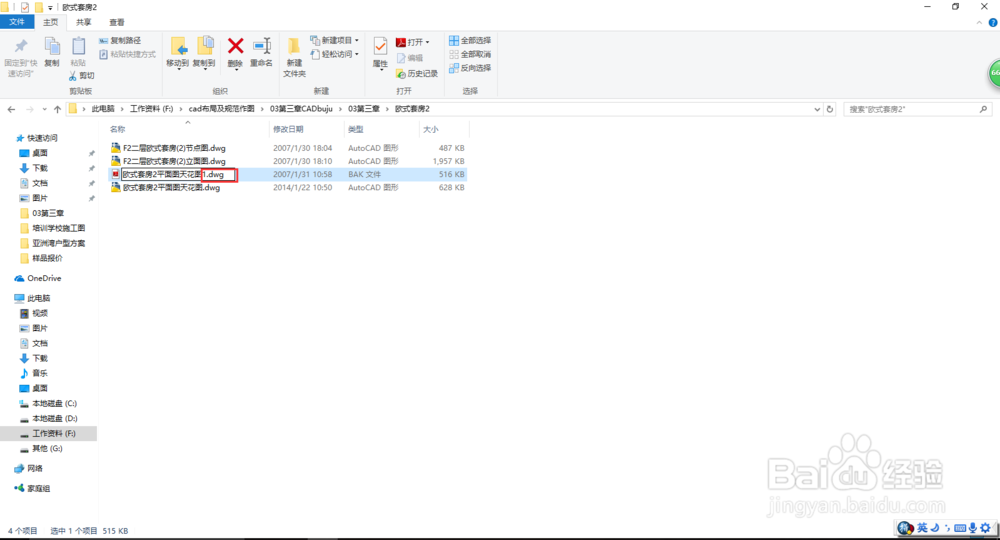1000x540 pixels.
Task: Open the New item dropdown
Action: click(334, 40)
